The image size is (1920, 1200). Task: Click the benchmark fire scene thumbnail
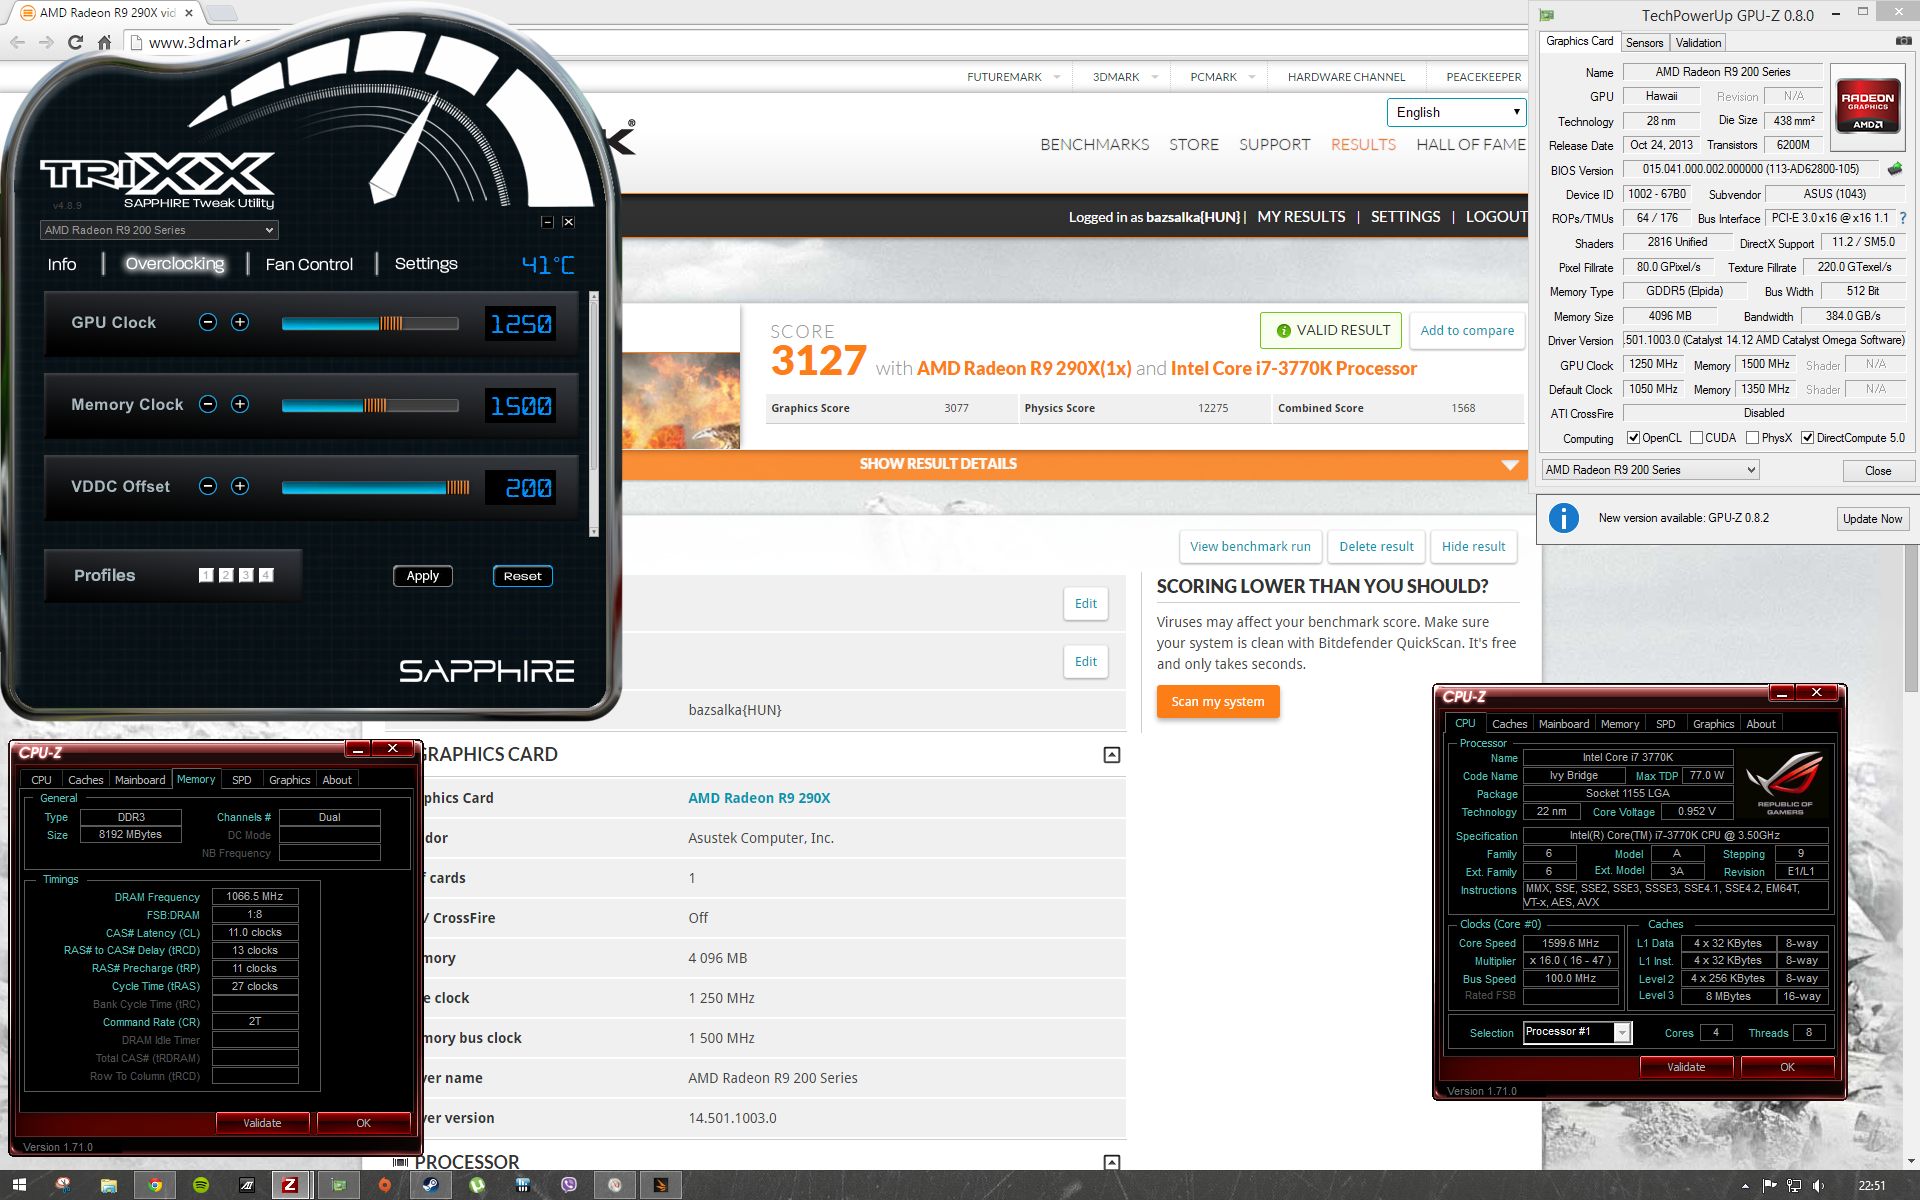point(681,400)
